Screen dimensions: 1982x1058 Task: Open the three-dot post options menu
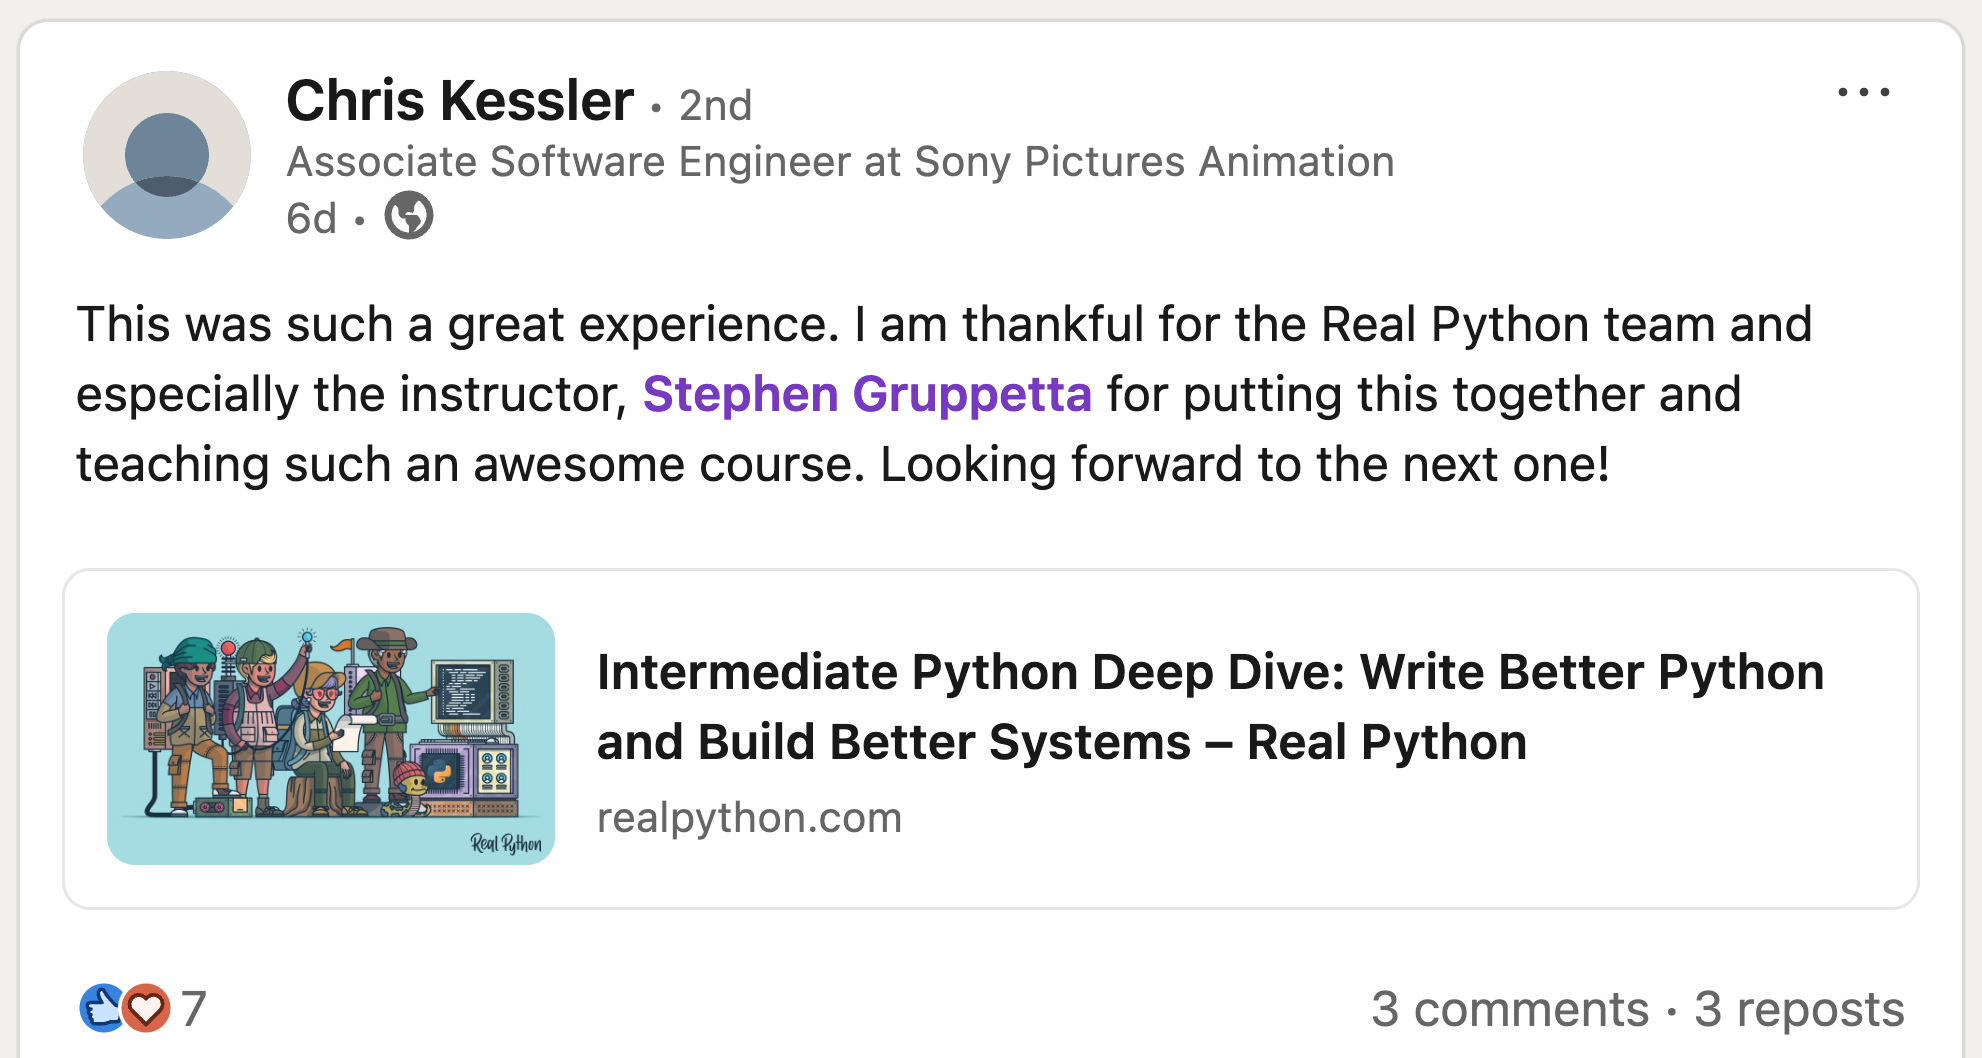coord(1864,92)
